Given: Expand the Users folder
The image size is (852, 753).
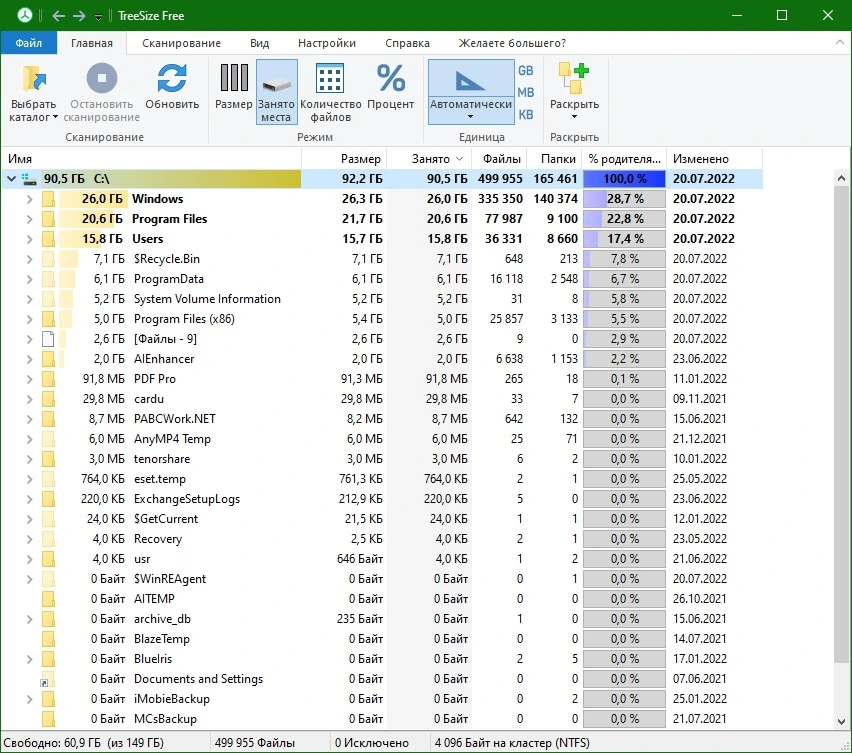Looking at the screenshot, I should (29, 239).
